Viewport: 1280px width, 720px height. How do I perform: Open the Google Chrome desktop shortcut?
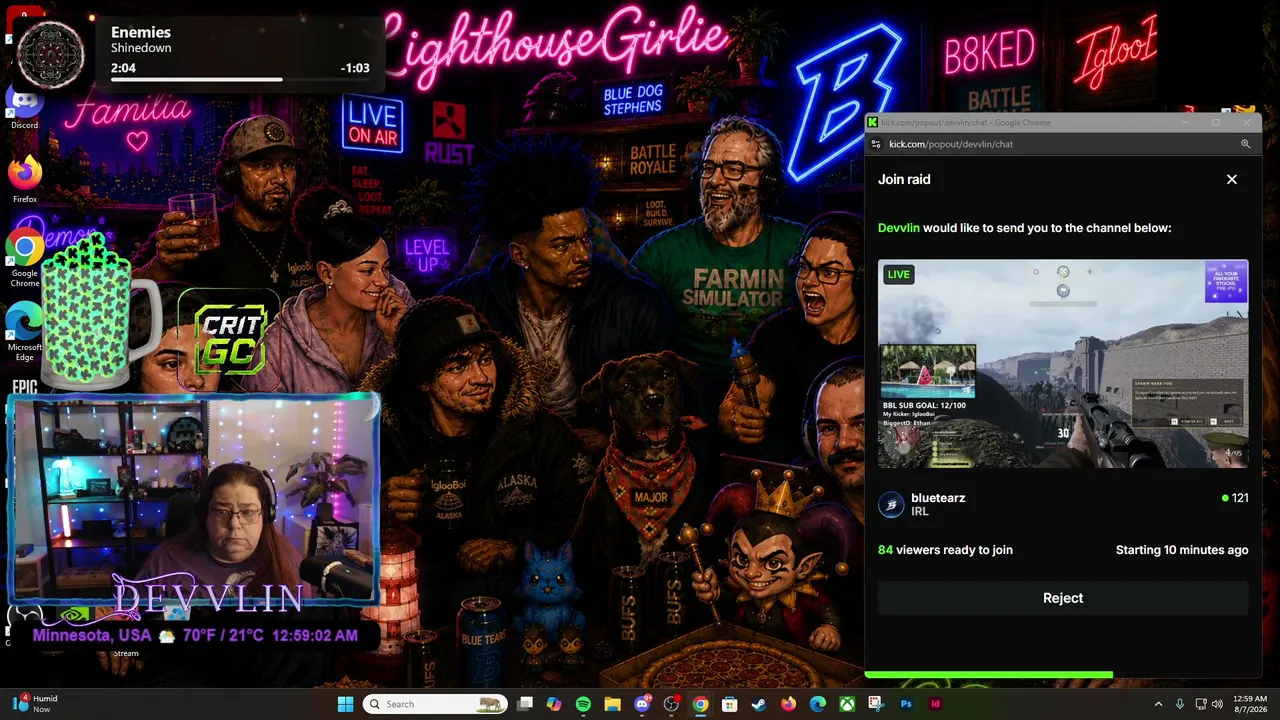25,257
